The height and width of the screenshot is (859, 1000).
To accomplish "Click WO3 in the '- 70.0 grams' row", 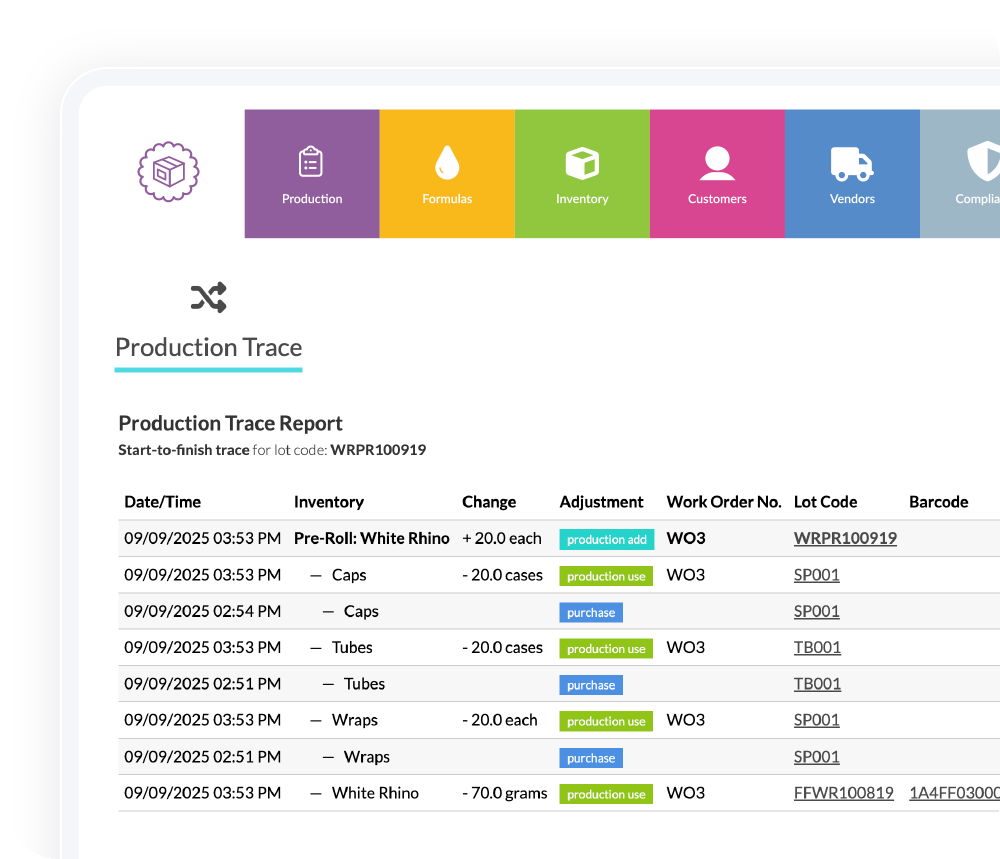I will [686, 793].
